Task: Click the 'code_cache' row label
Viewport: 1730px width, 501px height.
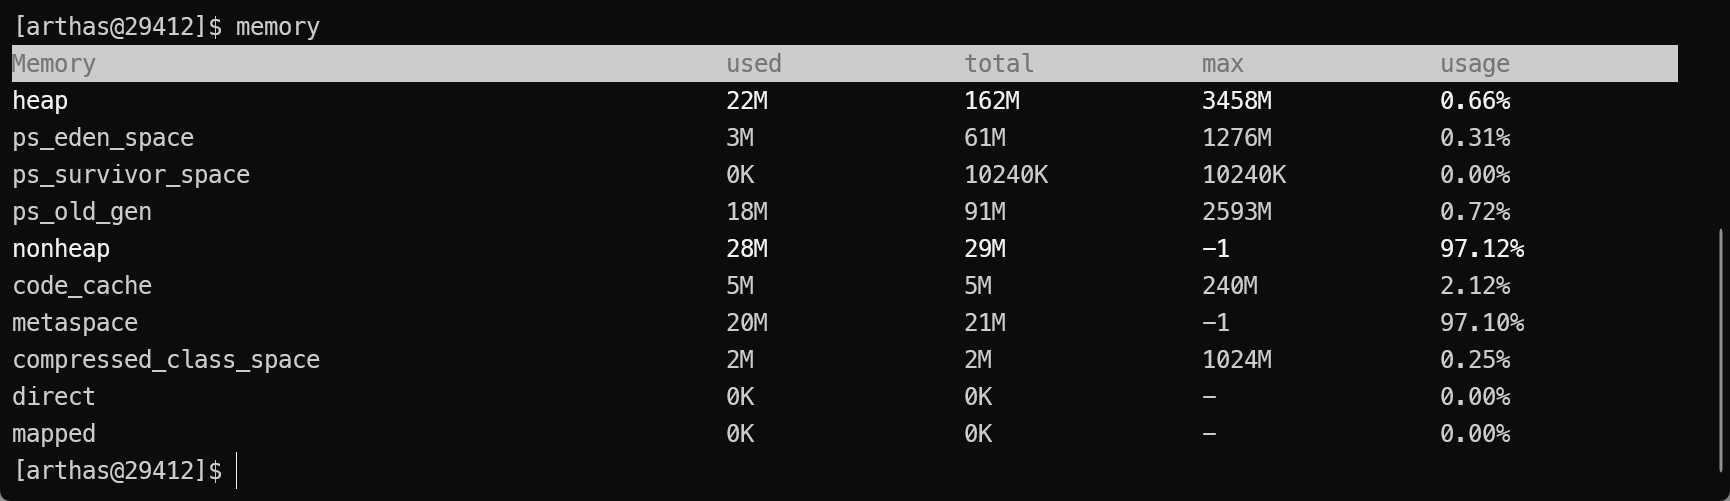Action: click(82, 286)
